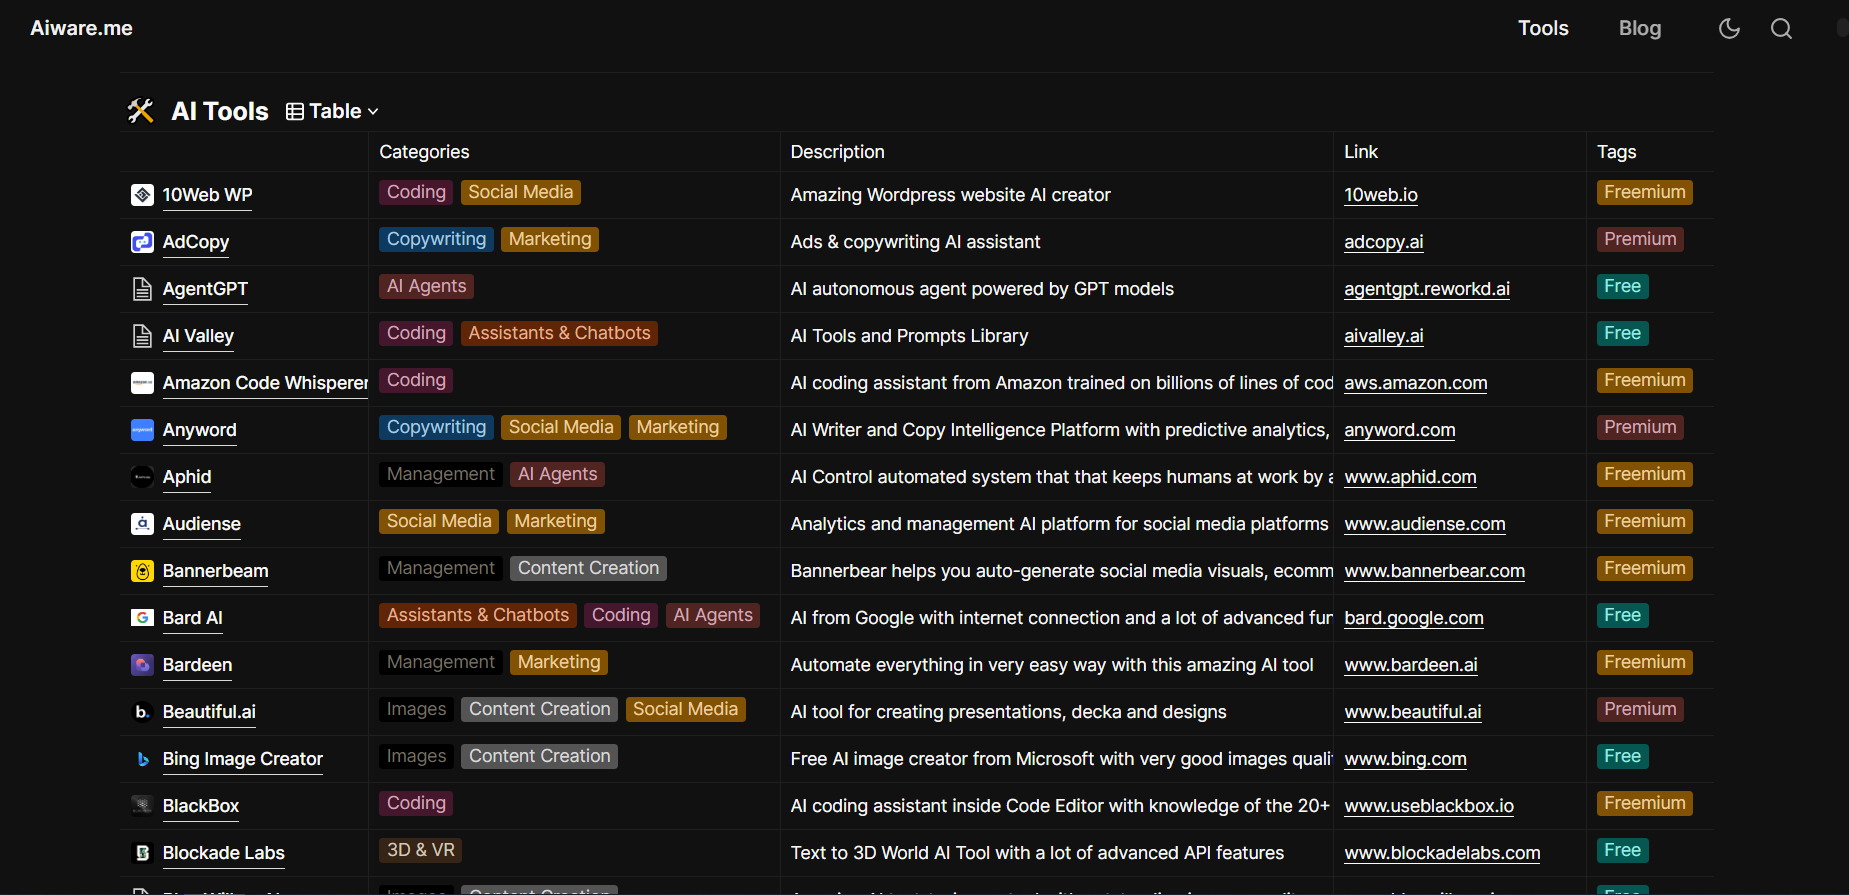Click the Categories column header

pos(424,152)
